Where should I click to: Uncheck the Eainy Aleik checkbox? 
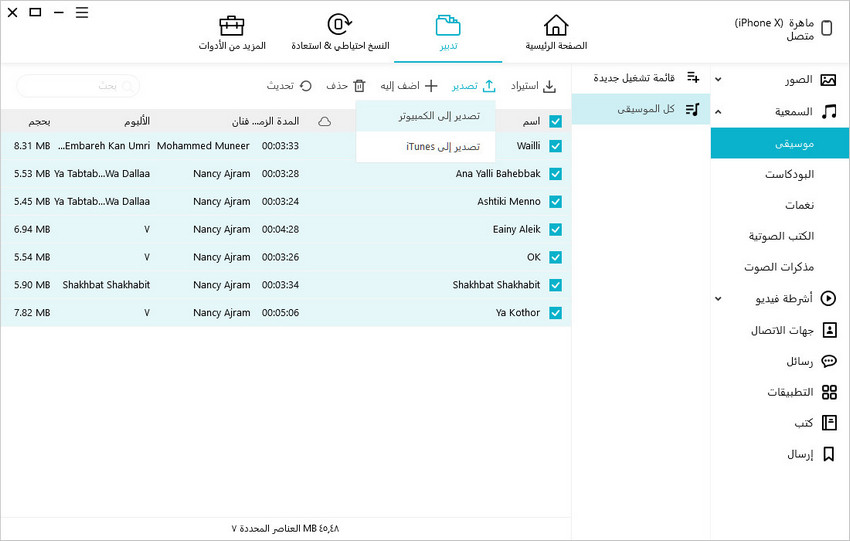point(555,229)
